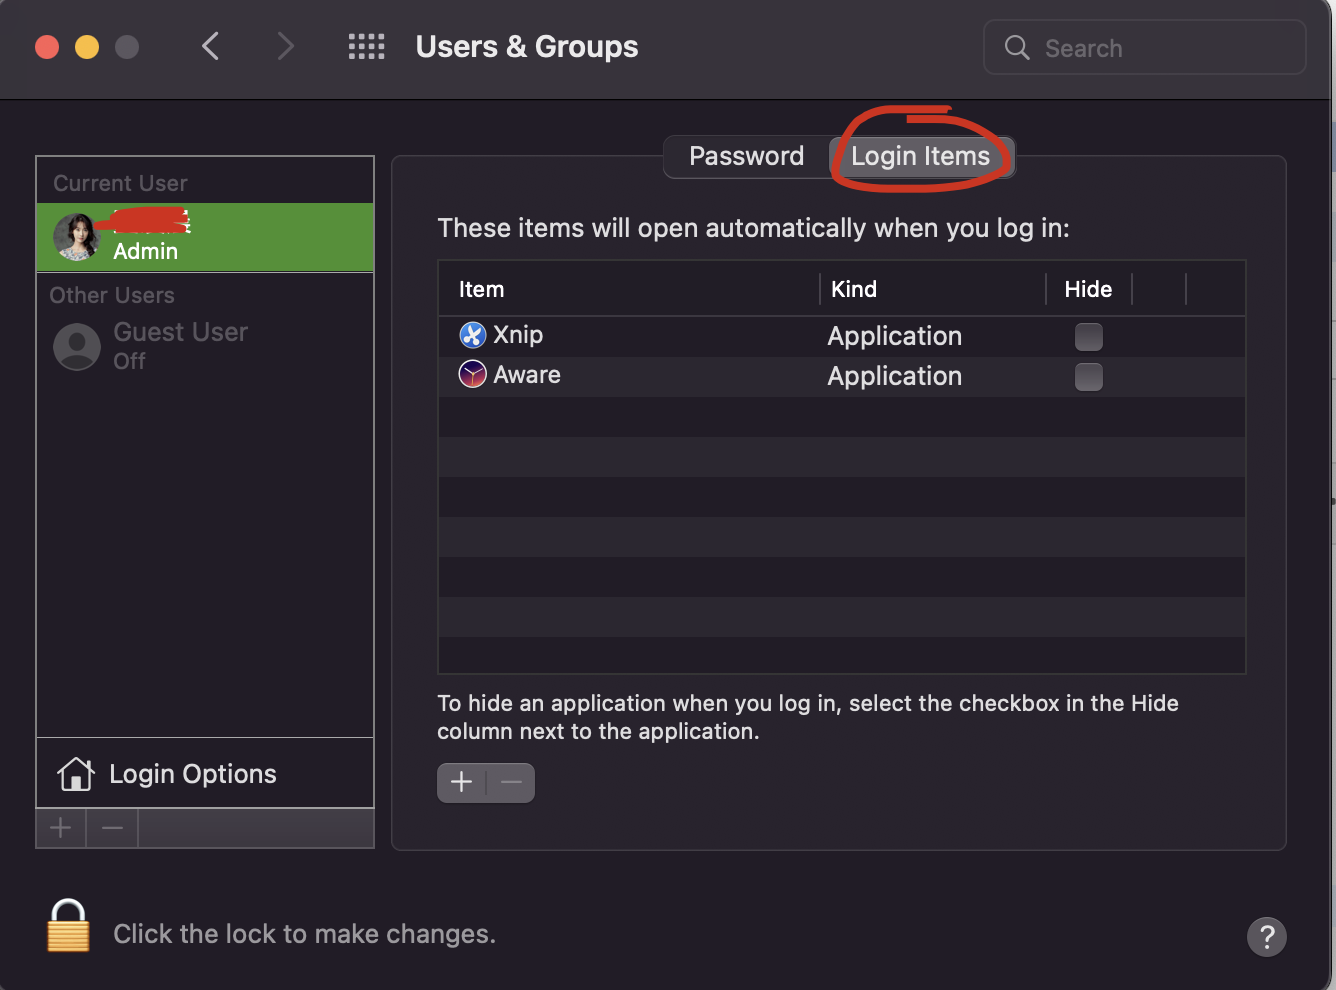Go back with the left chevron

(210, 46)
